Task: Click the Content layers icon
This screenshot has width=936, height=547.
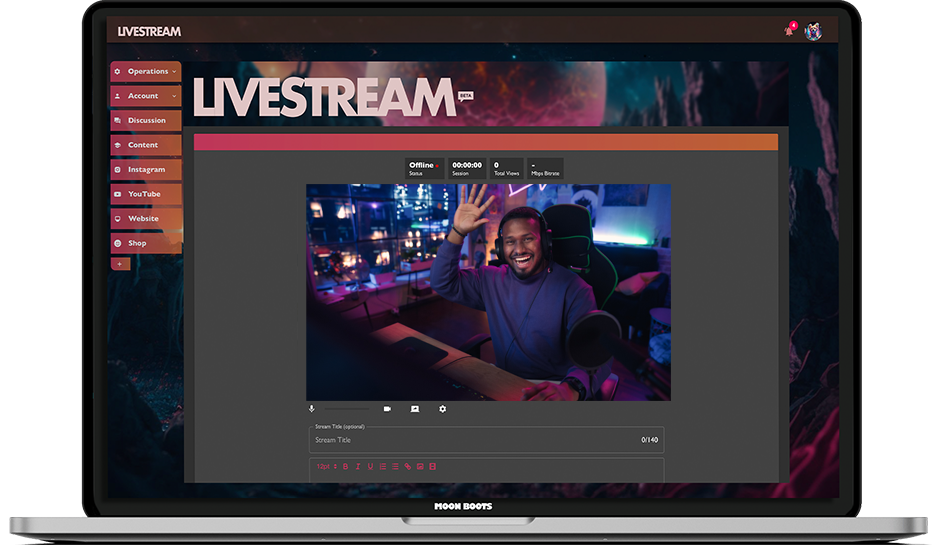Action: (x=118, y=145)
